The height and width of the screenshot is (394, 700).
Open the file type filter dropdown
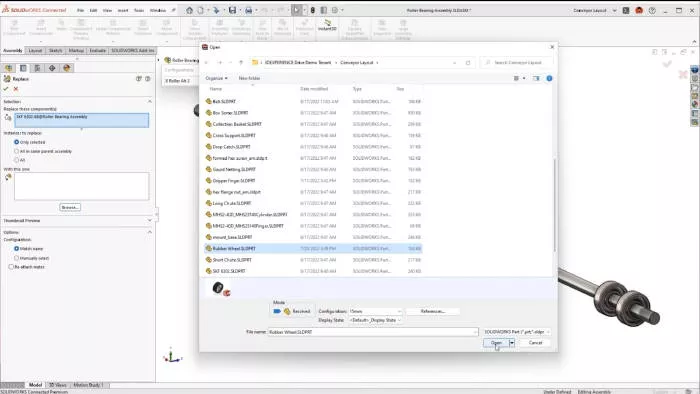(x=516, y=332)
